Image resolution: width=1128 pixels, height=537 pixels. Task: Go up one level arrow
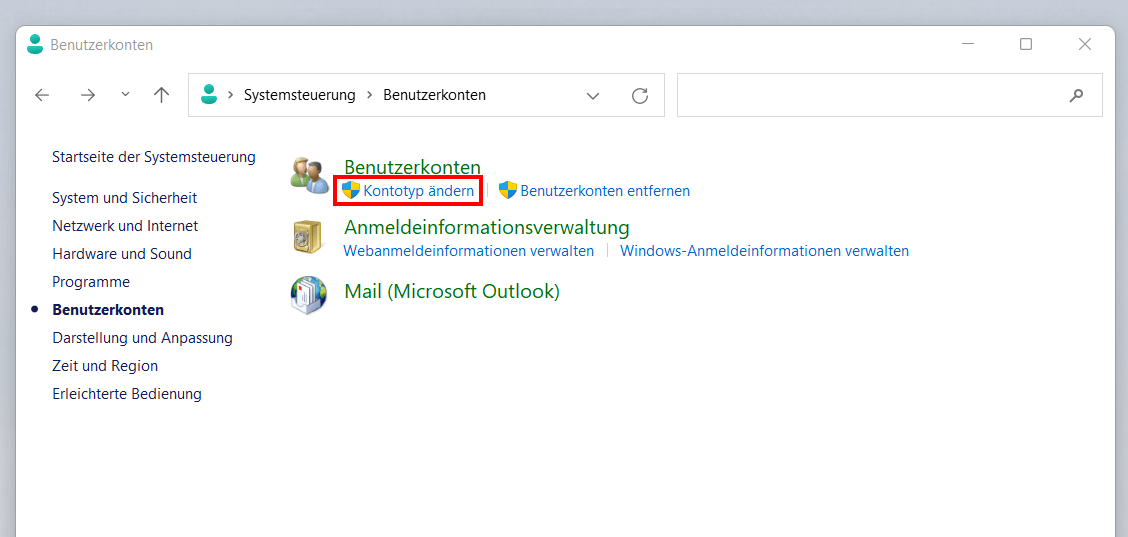coord(161,95)
